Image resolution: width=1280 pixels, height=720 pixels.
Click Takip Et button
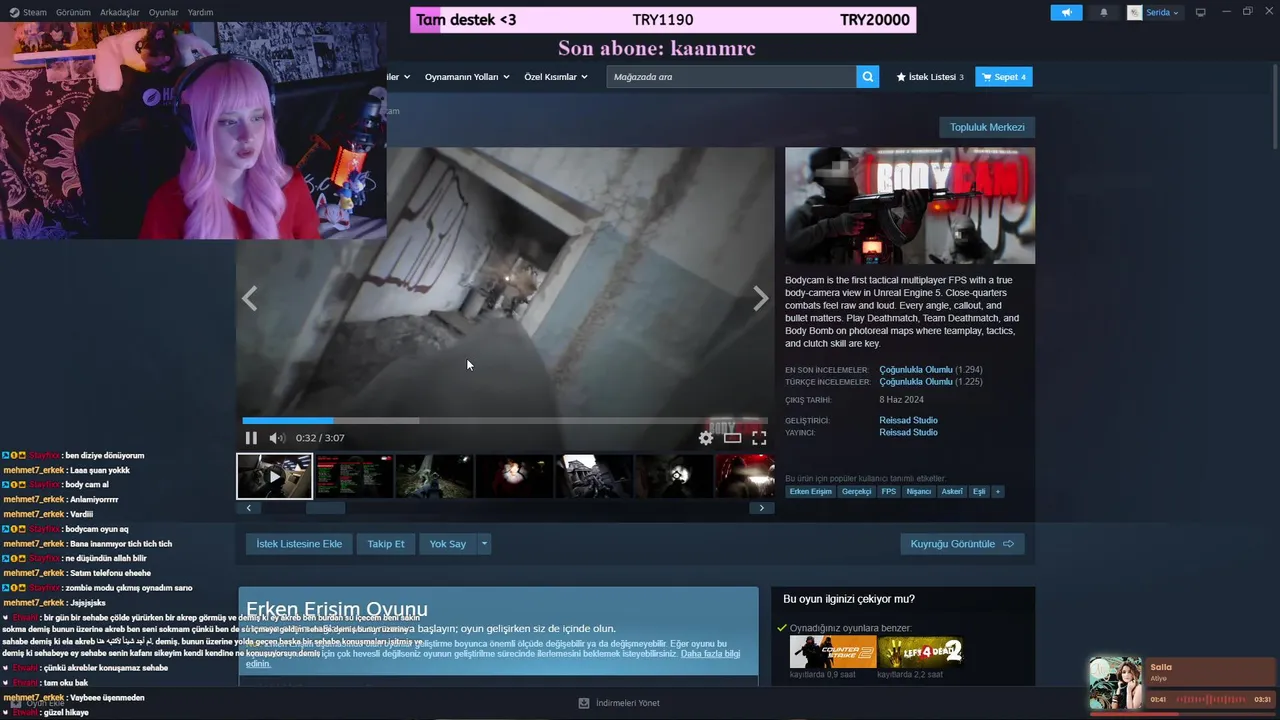point(386,544)
